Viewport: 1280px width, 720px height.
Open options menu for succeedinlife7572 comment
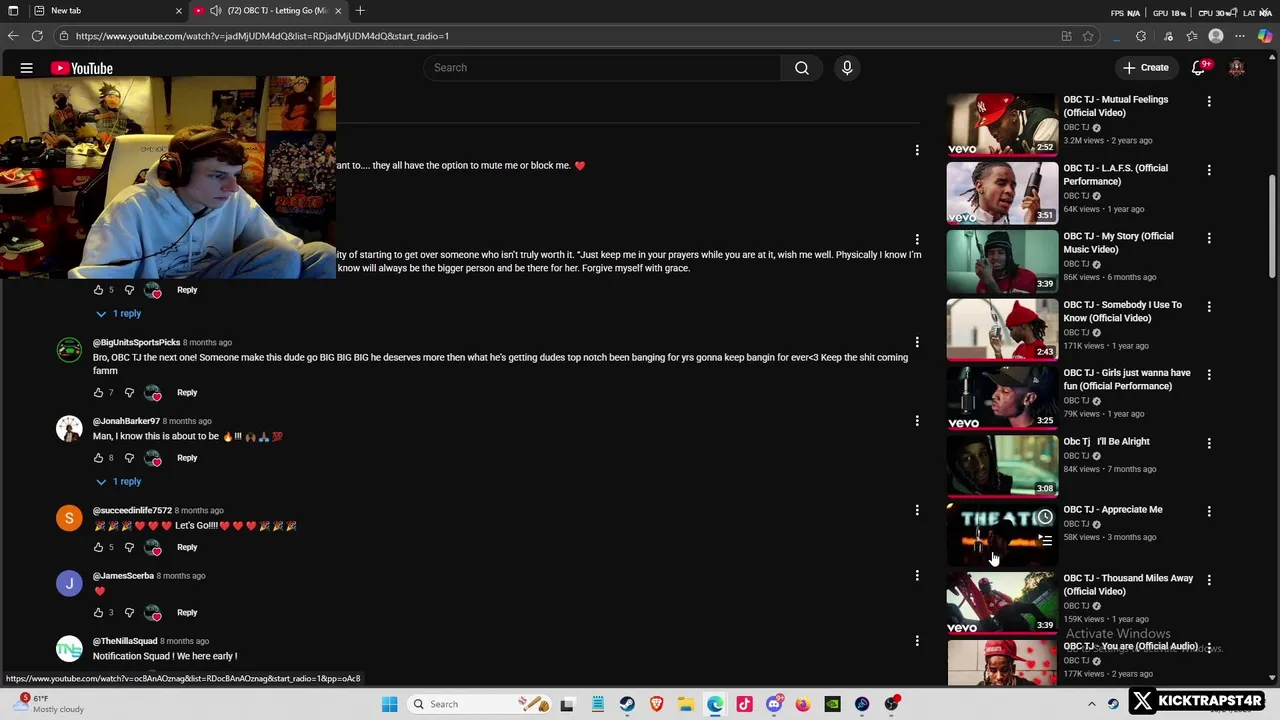(917, 511)
